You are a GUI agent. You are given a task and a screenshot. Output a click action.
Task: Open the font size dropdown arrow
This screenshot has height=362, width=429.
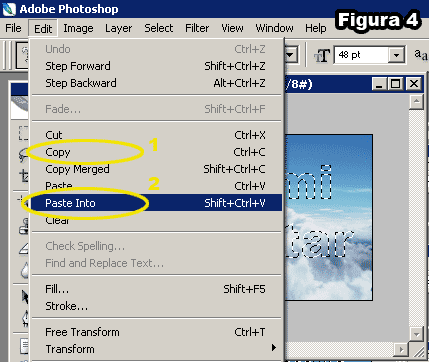pyautogui.click(x=396, y=55)
